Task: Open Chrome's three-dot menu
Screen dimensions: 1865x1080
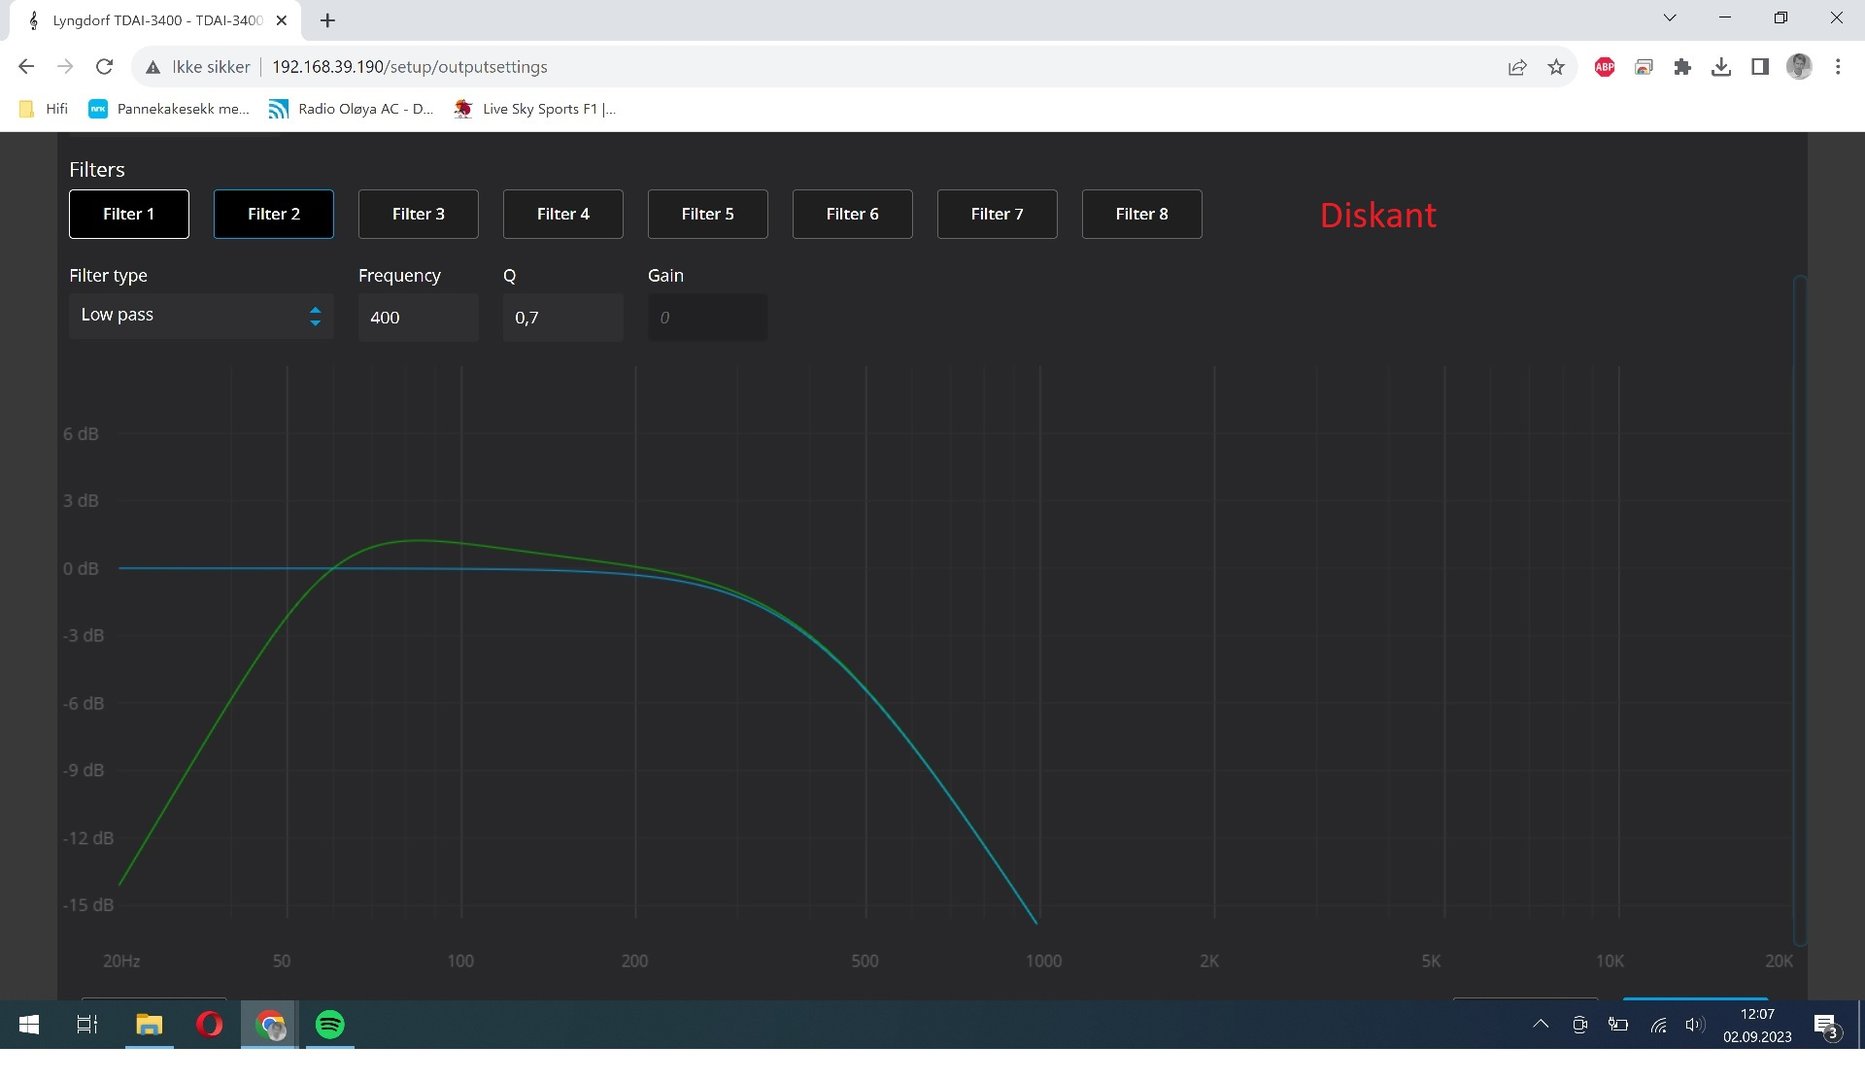Action: click(1838, 67)
